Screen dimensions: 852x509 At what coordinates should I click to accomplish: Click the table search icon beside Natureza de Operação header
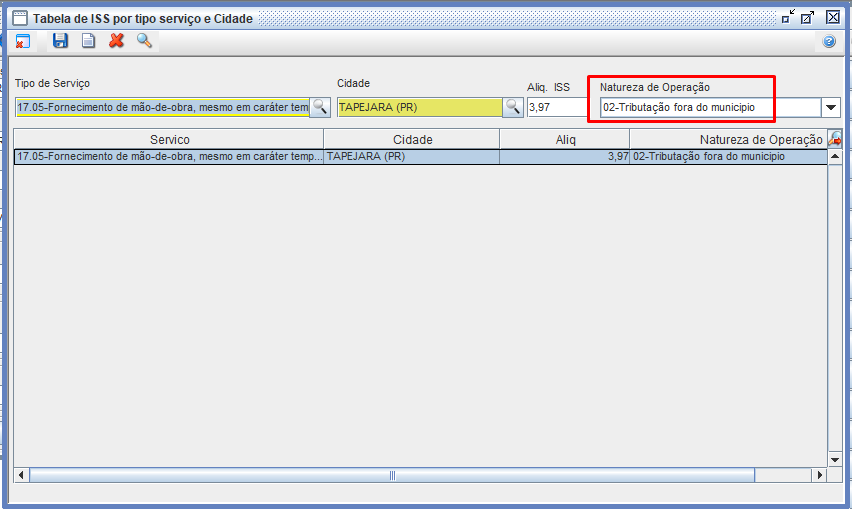(x=835, y=139)
